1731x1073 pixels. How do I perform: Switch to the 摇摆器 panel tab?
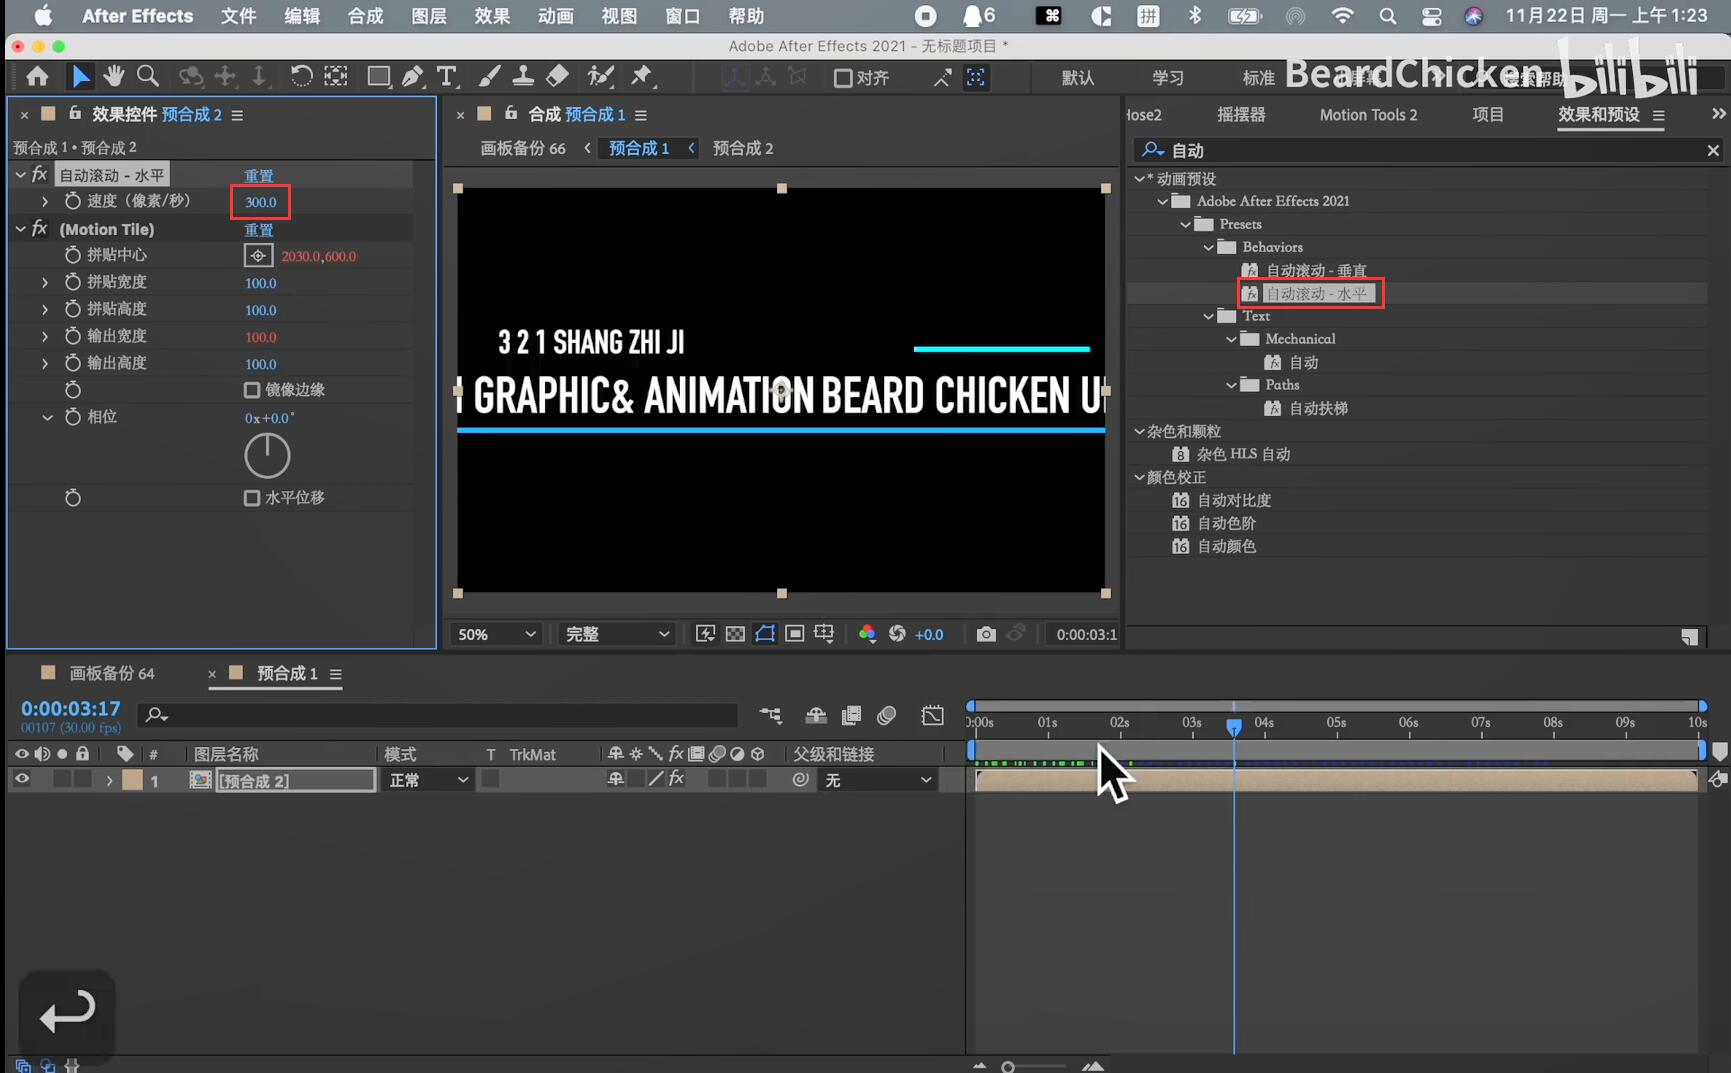(1241, 115)
